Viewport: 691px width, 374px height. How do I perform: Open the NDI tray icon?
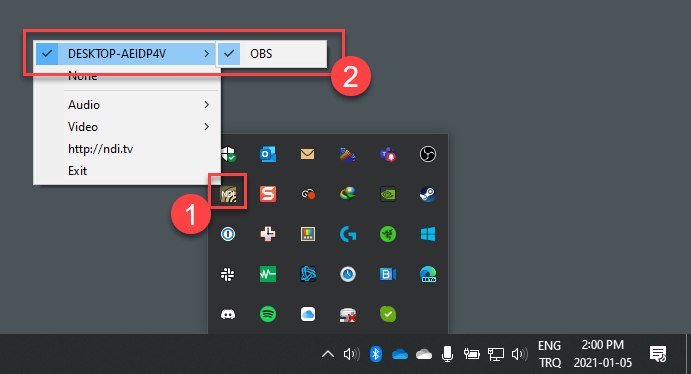tap(228, 194)
